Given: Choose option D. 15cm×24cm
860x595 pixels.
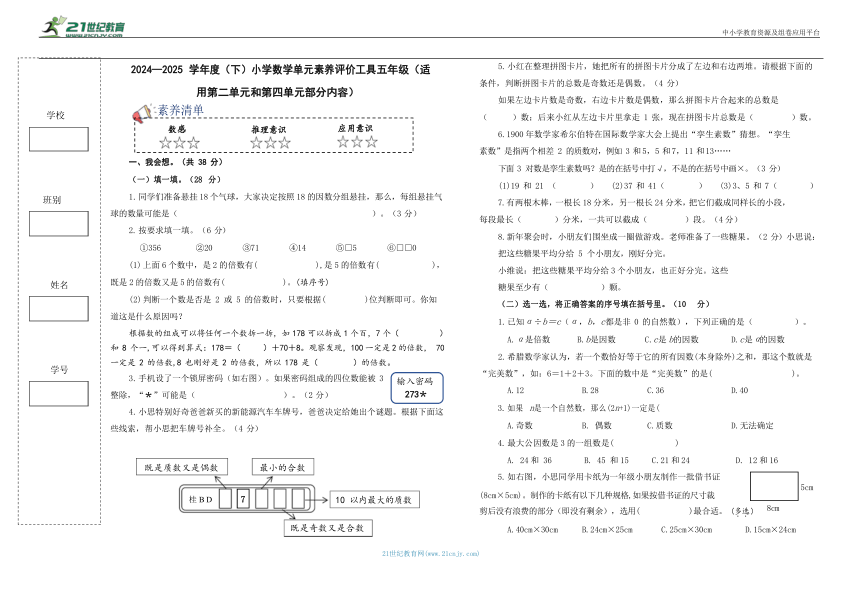Looking at the screenshot, I should (x=771, y=530).
